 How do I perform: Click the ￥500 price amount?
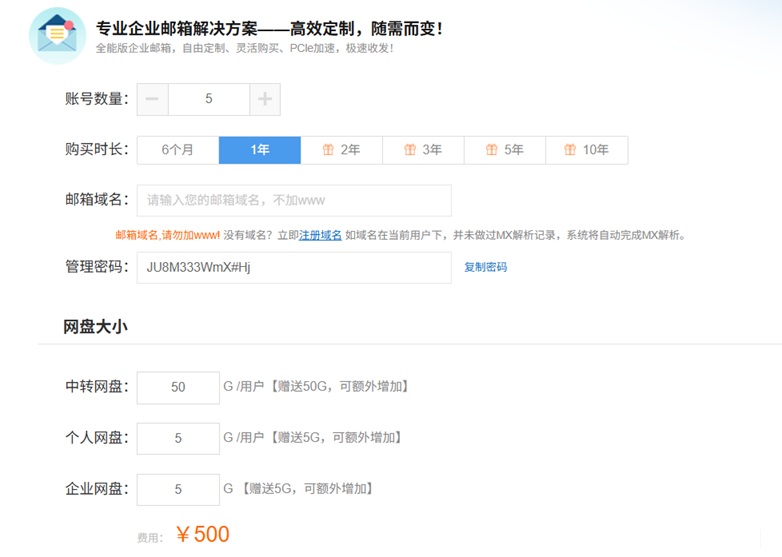pos(202,534)
